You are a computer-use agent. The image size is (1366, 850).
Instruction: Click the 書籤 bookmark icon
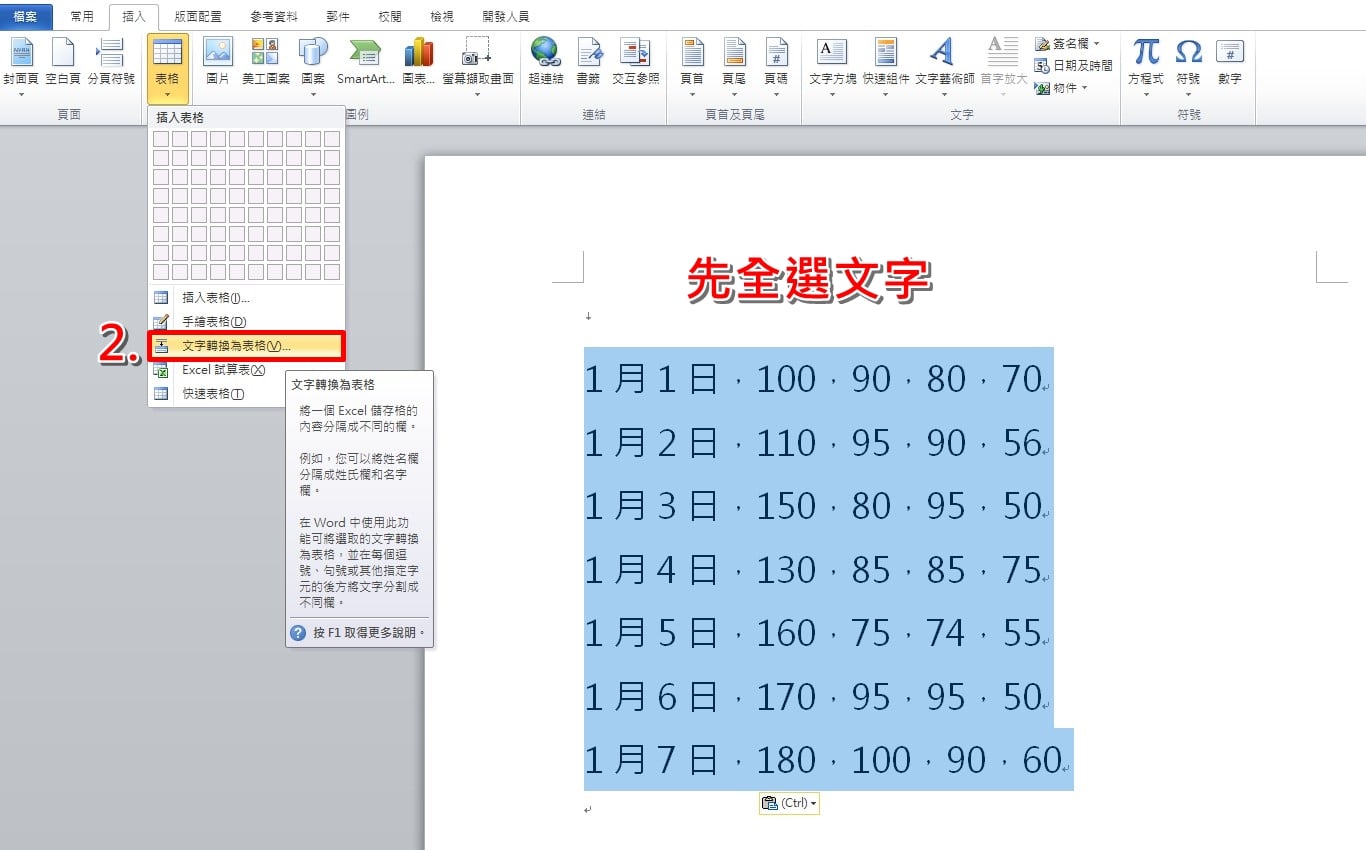pos(589,52)
